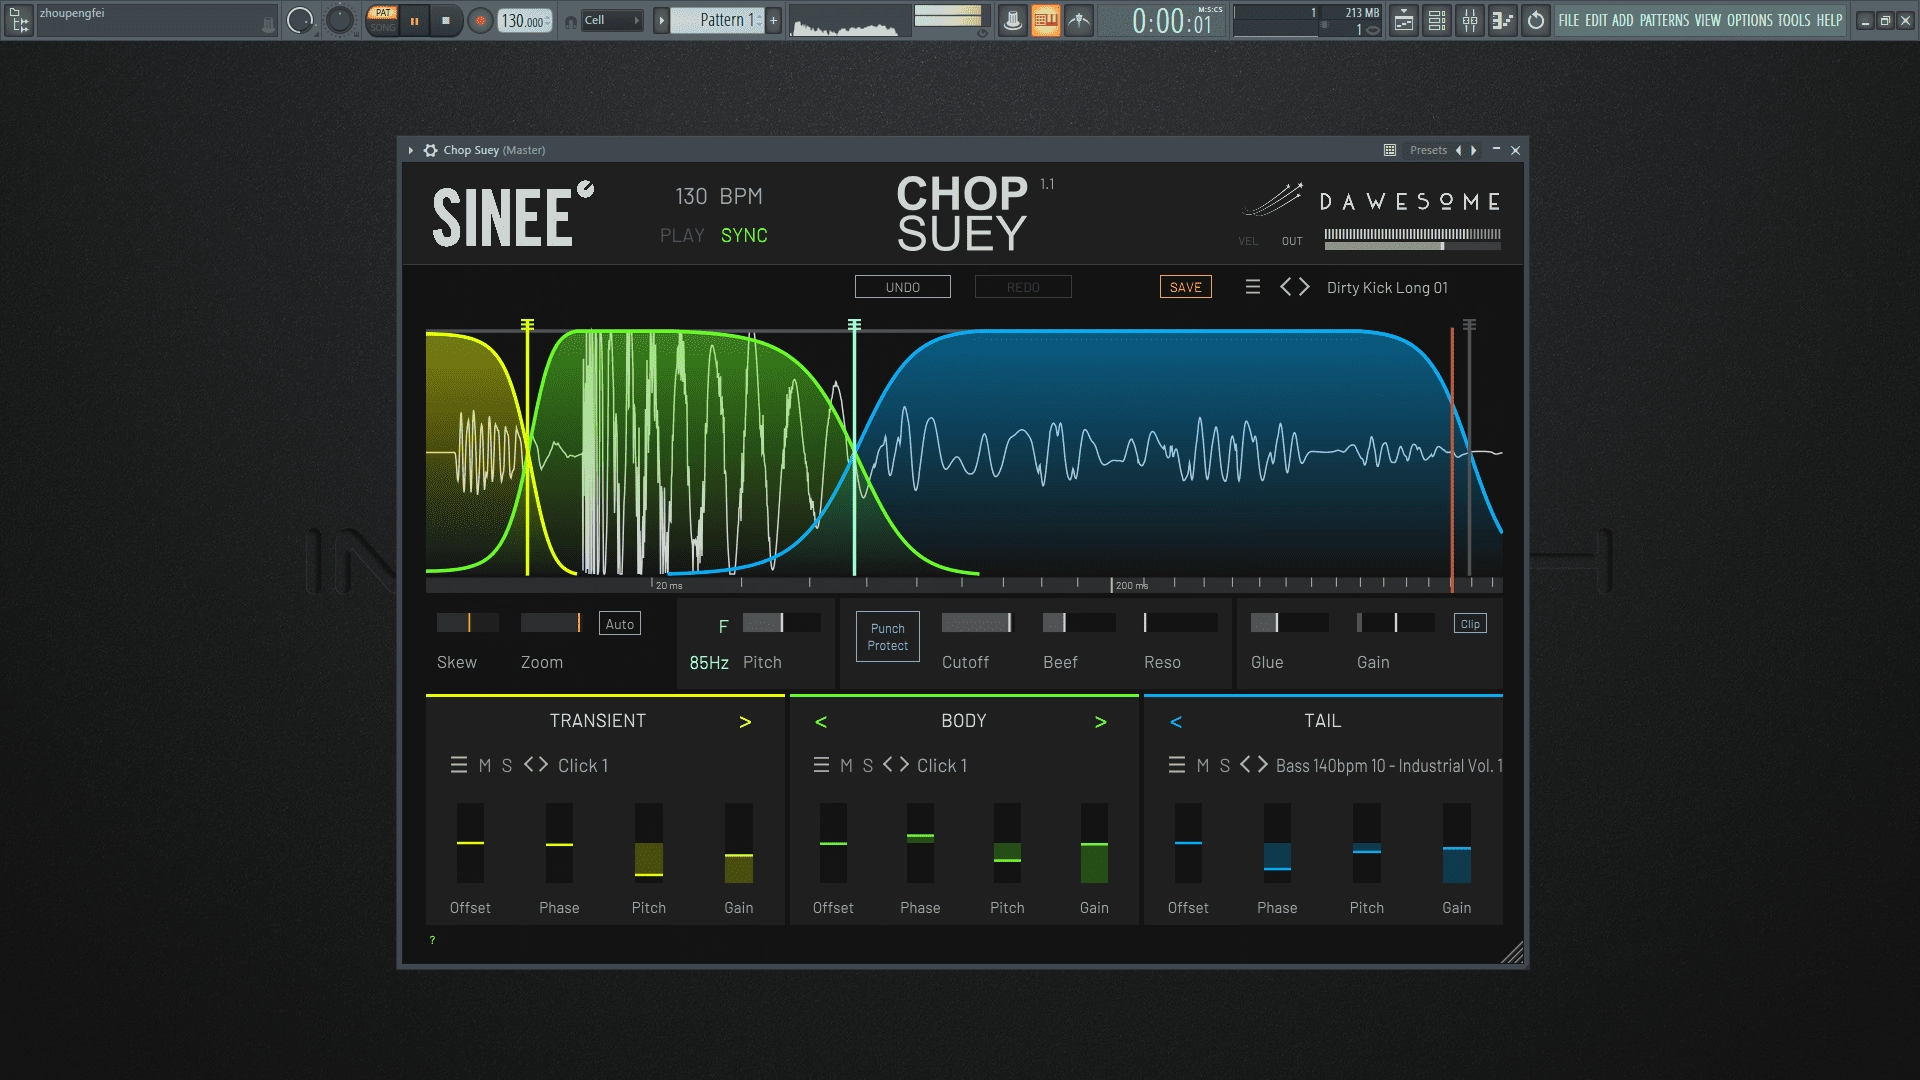Click the 130.000 tempo field

[525, 21]
